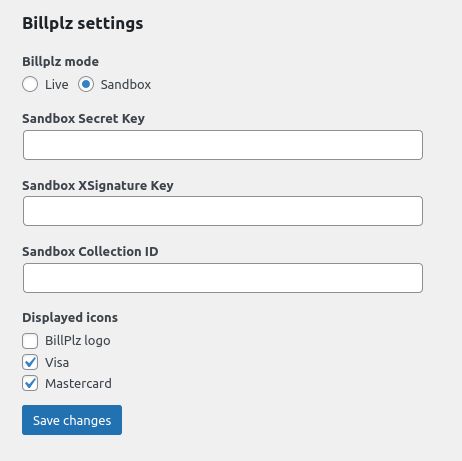Click the "Billplz settings" heading
The height and width of the screenshot is (461, 462).
point(83,24)
